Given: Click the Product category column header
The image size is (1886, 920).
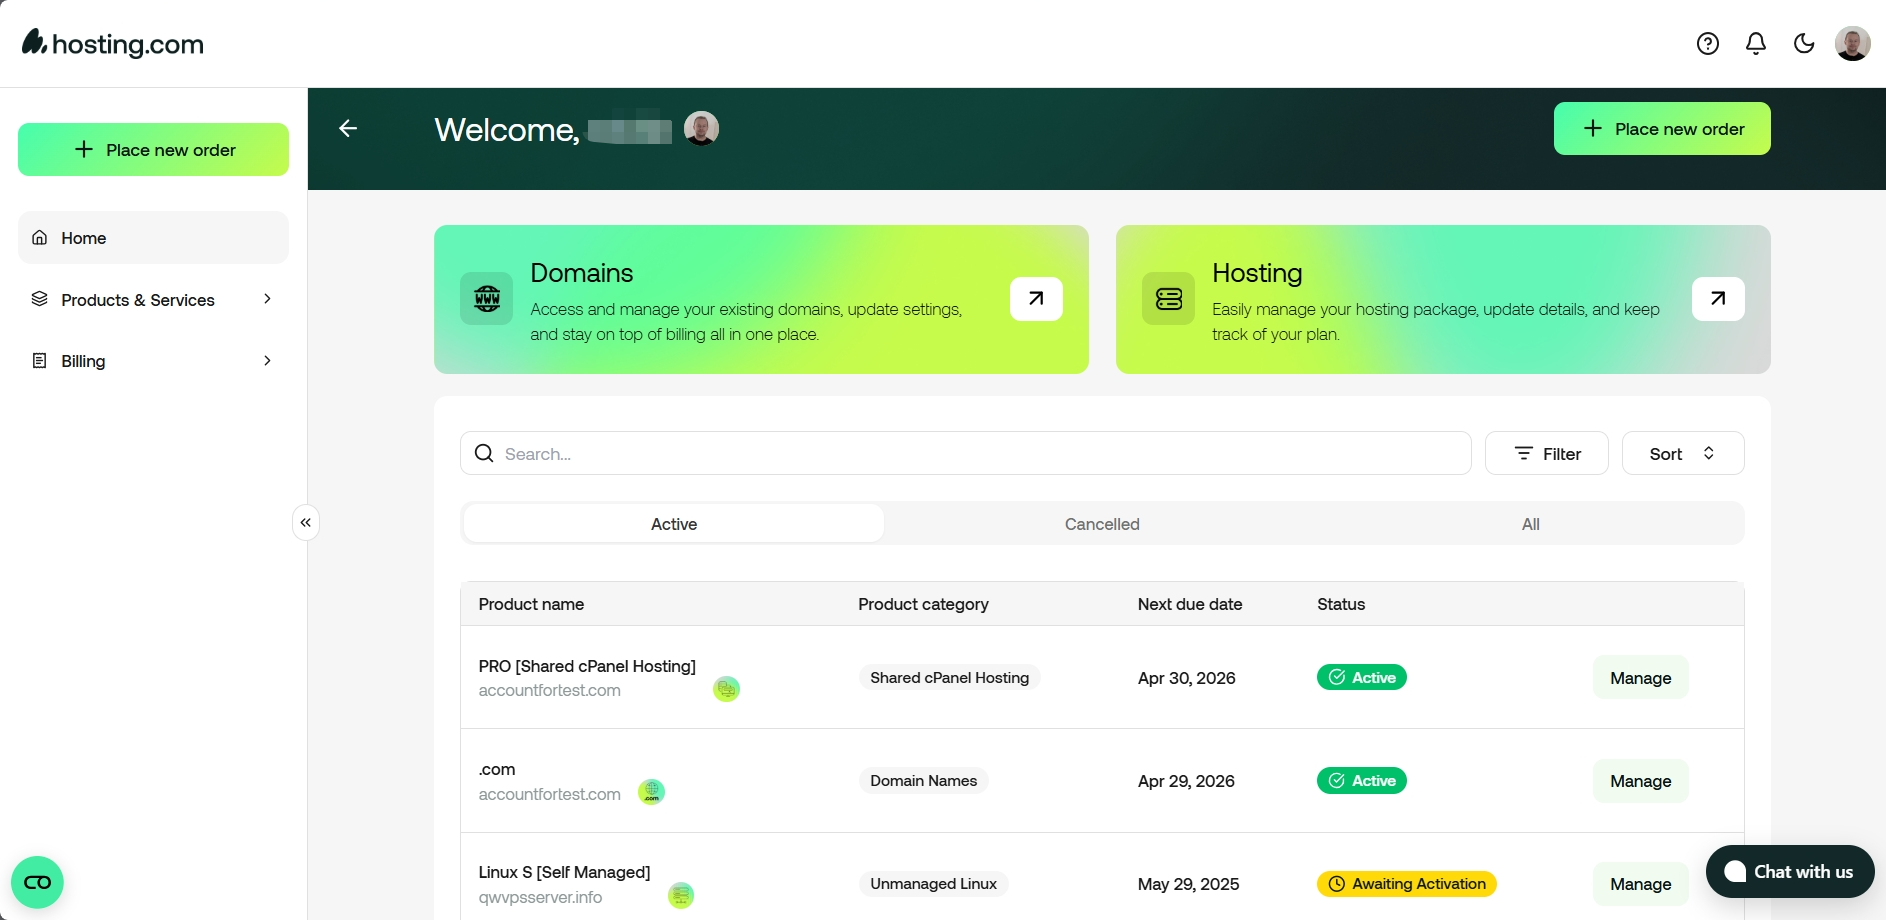Looking at the screenshot, I should pyautogui.click(x=923, y=604).
